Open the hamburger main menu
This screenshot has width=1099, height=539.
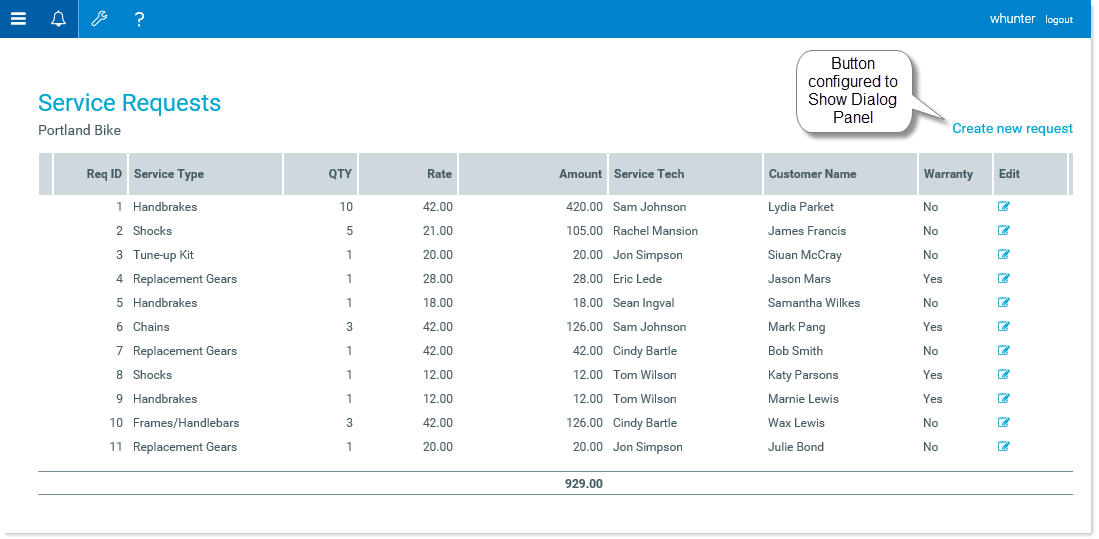(18, 19)
